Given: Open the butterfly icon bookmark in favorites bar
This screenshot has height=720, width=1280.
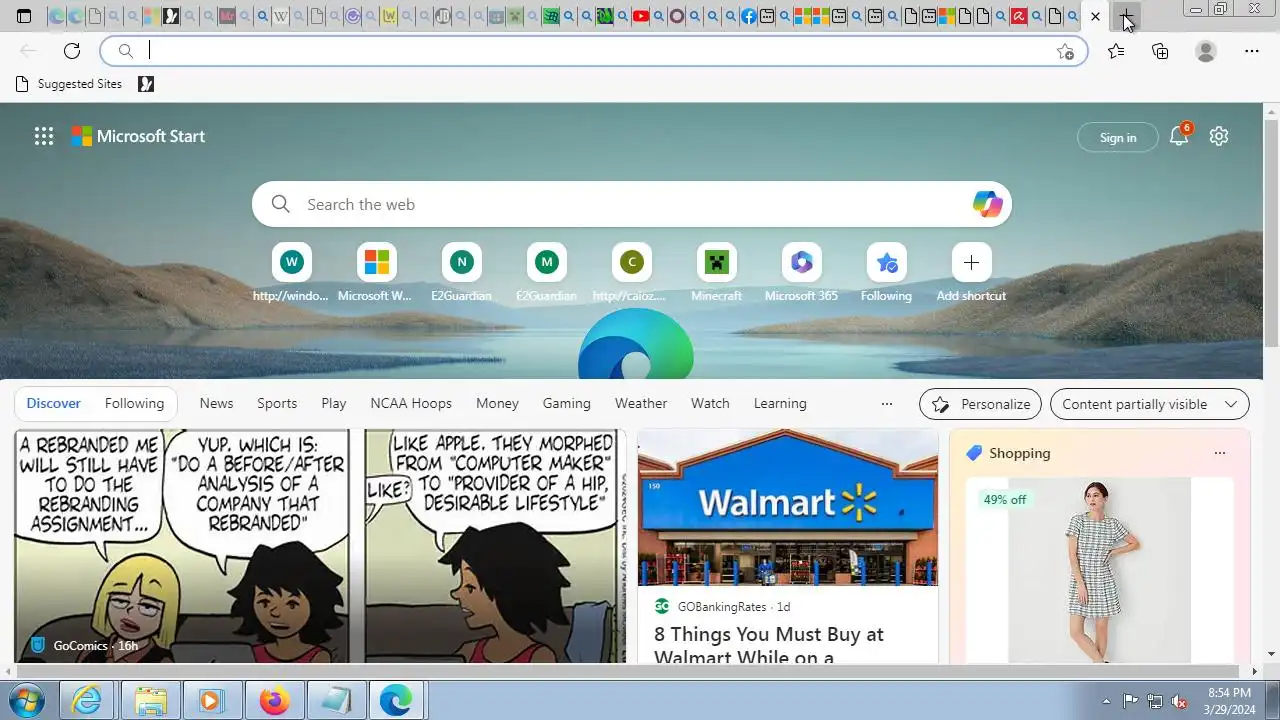Looking at the screenshot, I should (146, 84).
